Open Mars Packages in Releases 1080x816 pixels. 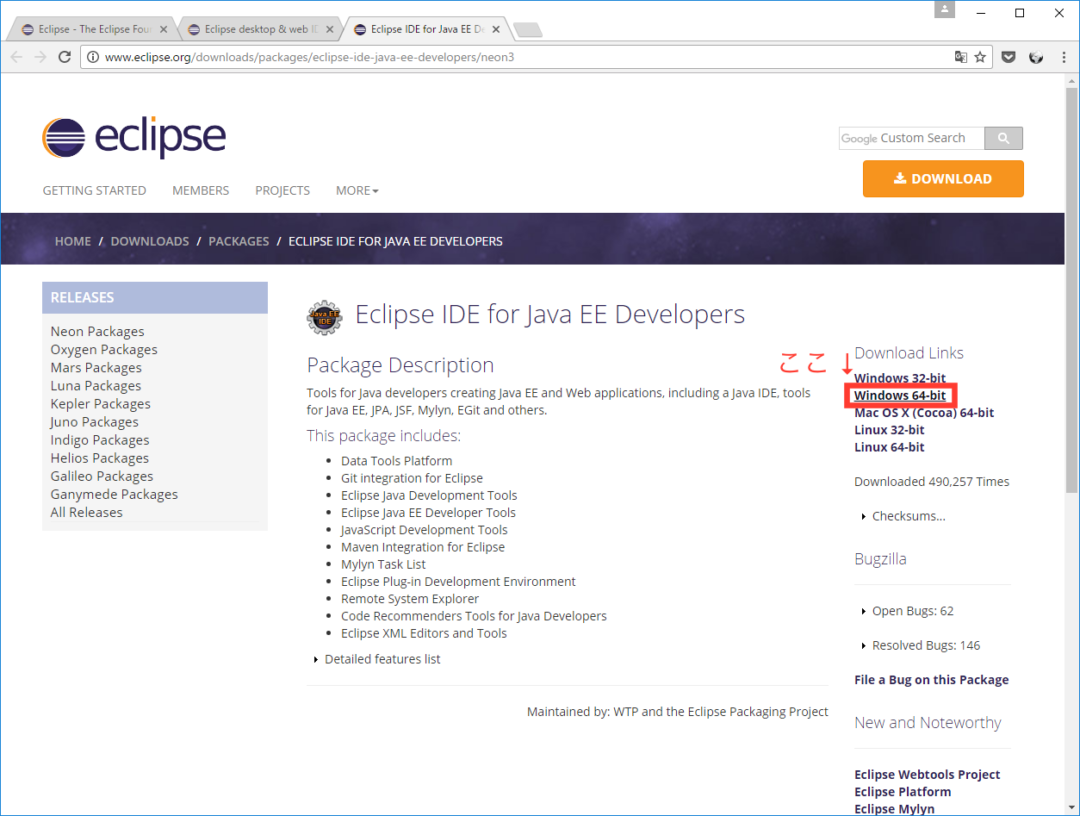[96, 368]
